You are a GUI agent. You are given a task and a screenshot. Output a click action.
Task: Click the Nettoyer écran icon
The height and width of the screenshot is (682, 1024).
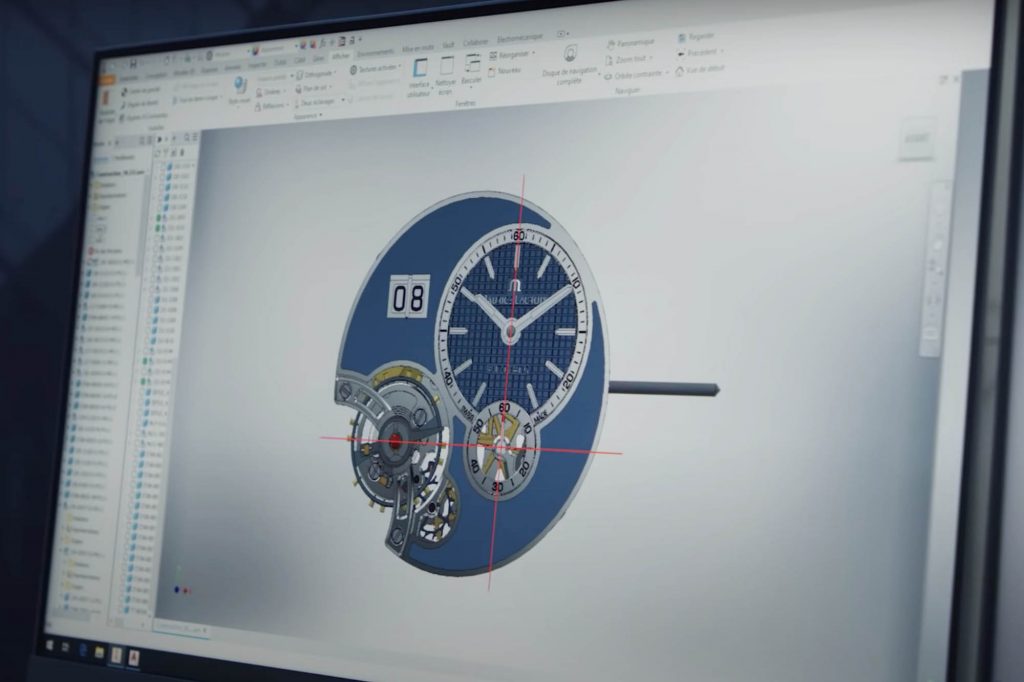[446, 75]
